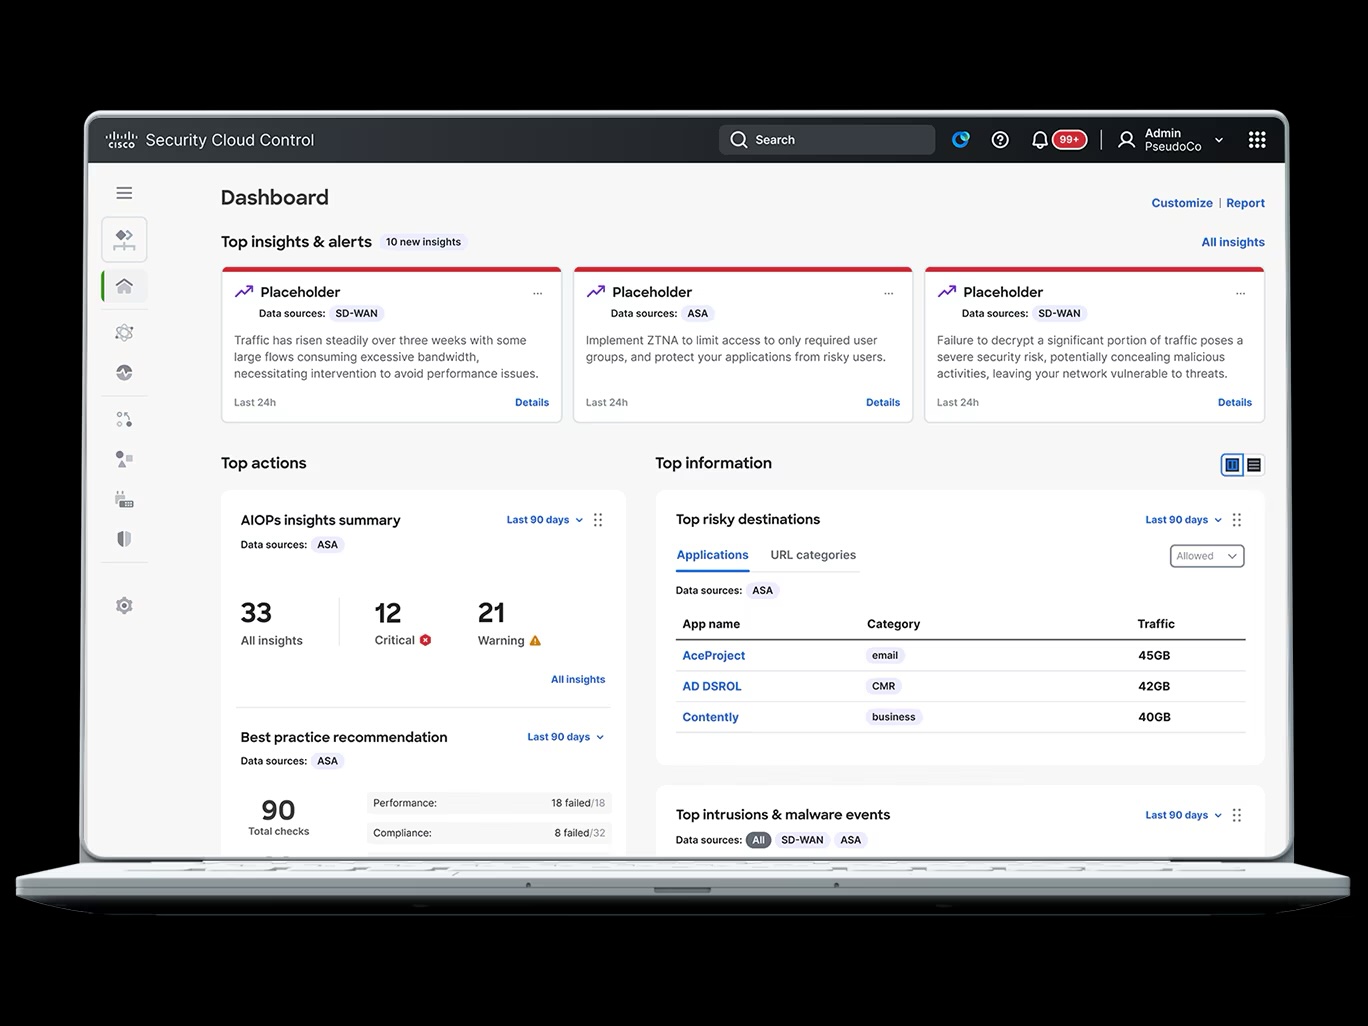Open Top risky destinations Last 90 days dropdown

pos(1184,520)
